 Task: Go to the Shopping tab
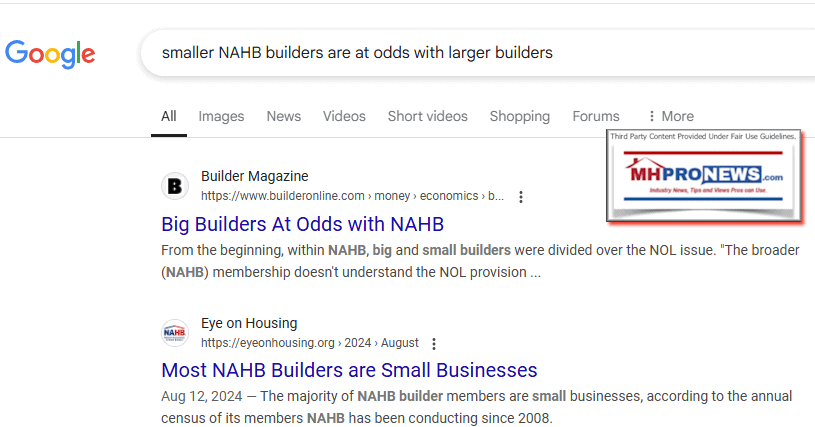point(519,116)
